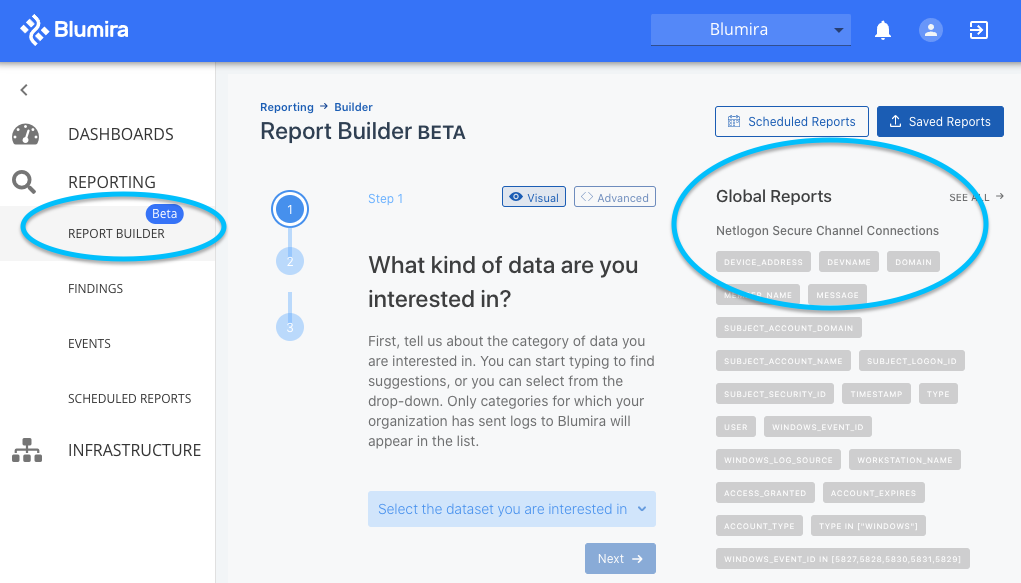The width and height of the screenshot is (1021, 583).
Task: Click the ACCOUNT_TYPE tag
Action: pos(759,526)
